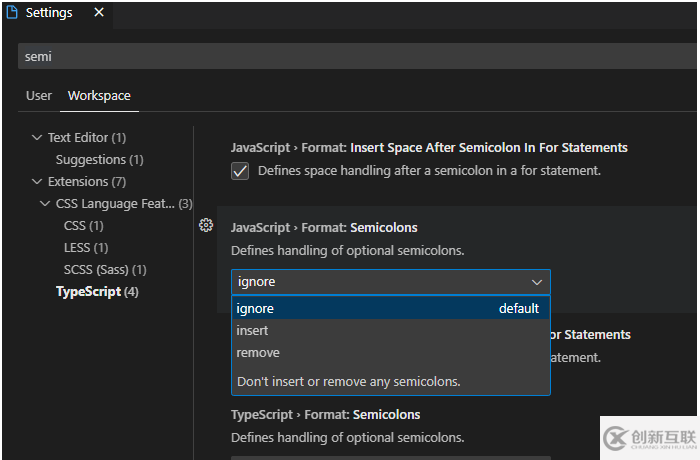Collapse the Text Editor tree chevron
Screen dimensions: 700x460
click(37, 138)
